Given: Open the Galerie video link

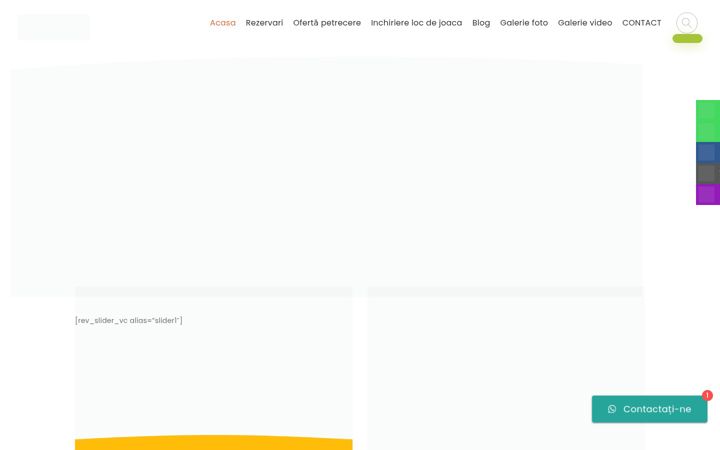Looking at the screenshot, I should click(585, 22).
